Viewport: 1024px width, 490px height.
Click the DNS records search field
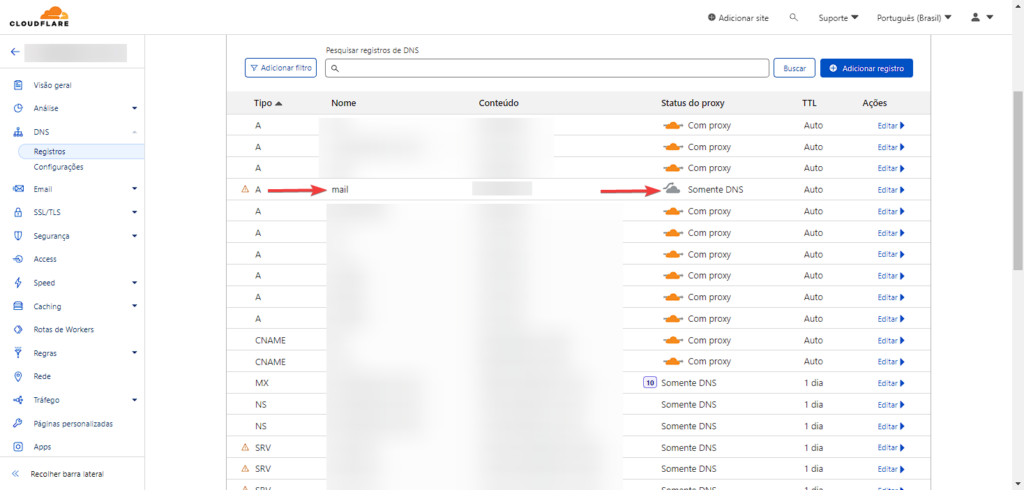pyautogui.click(x=547, y=68)
